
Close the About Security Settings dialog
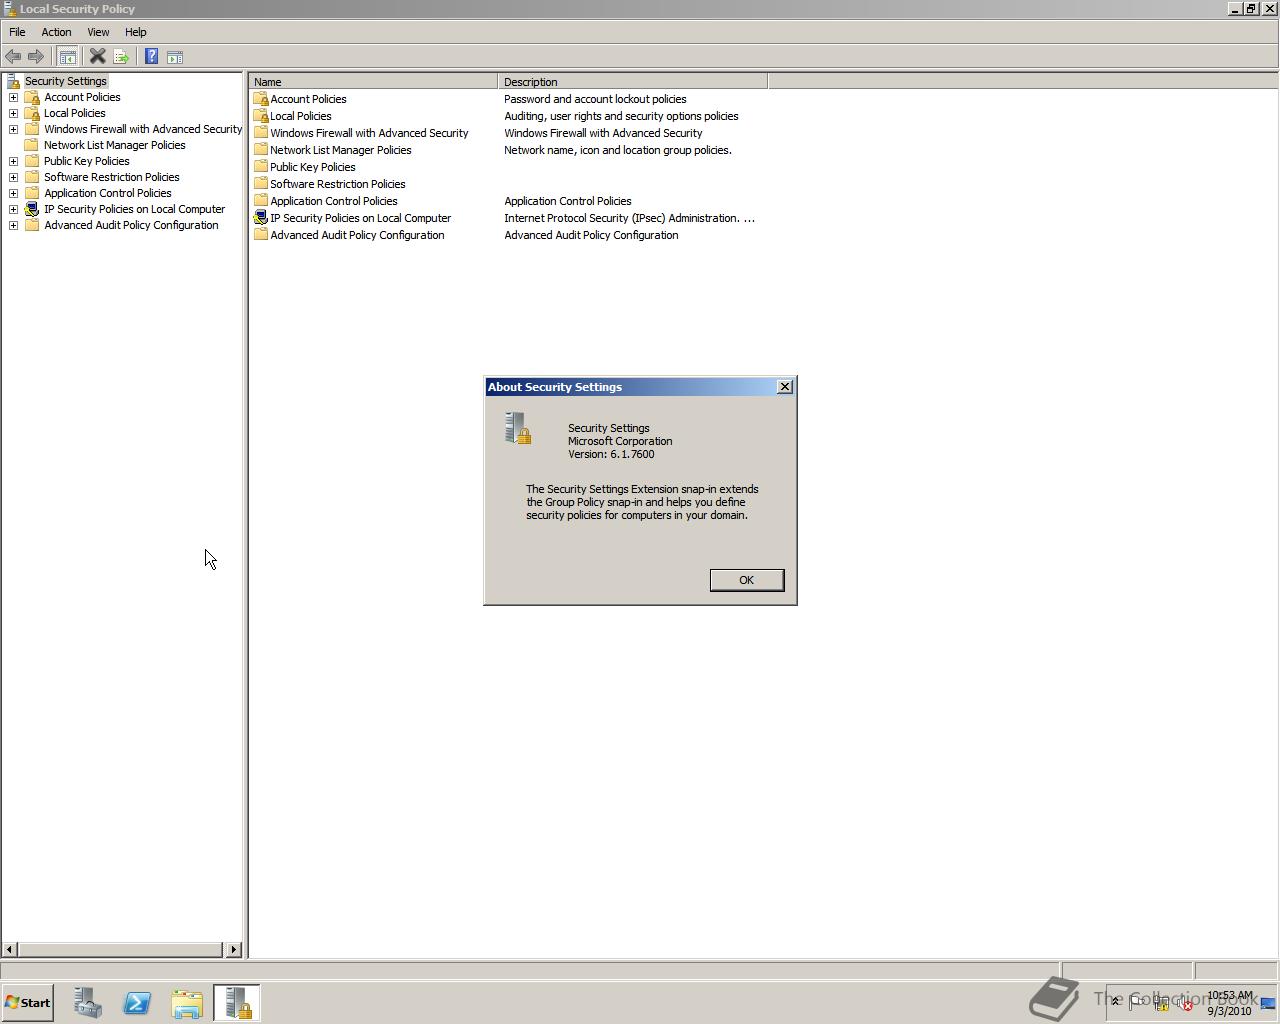(x=785, y=387)
